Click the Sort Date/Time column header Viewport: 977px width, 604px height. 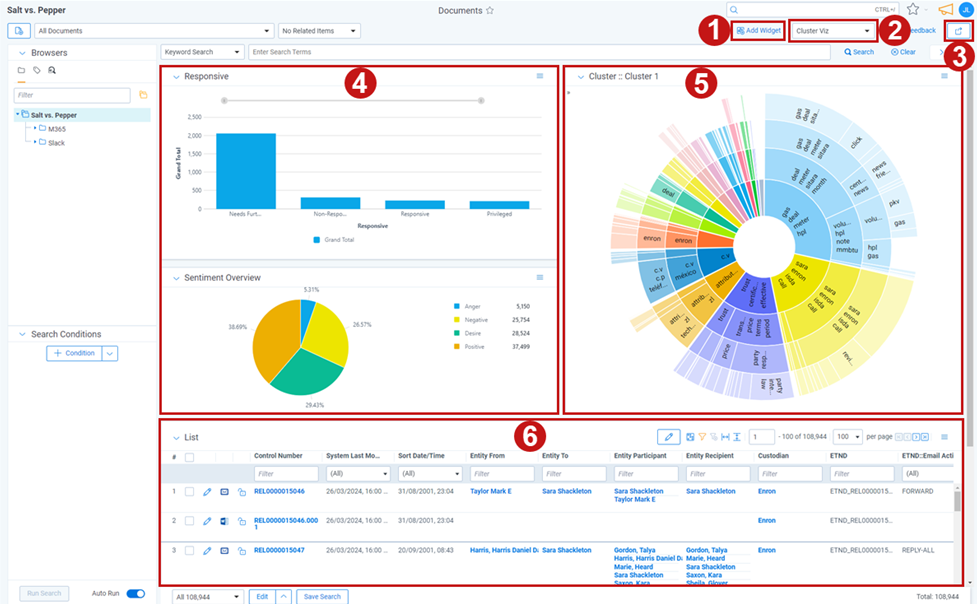pos(421,456)
